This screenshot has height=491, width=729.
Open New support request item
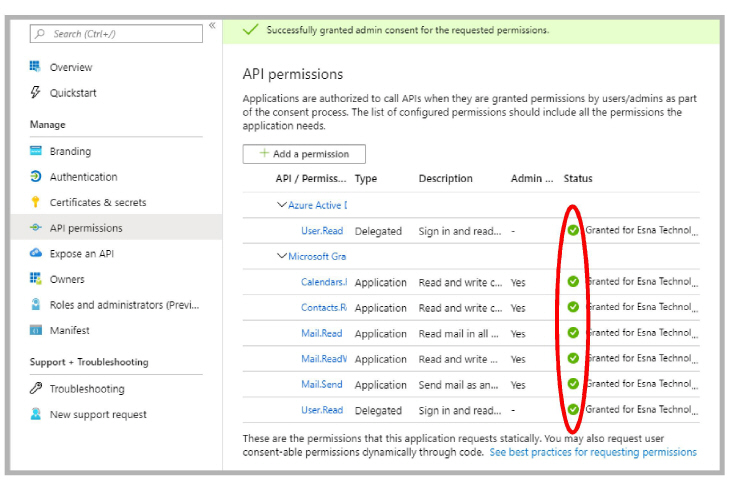98,414
